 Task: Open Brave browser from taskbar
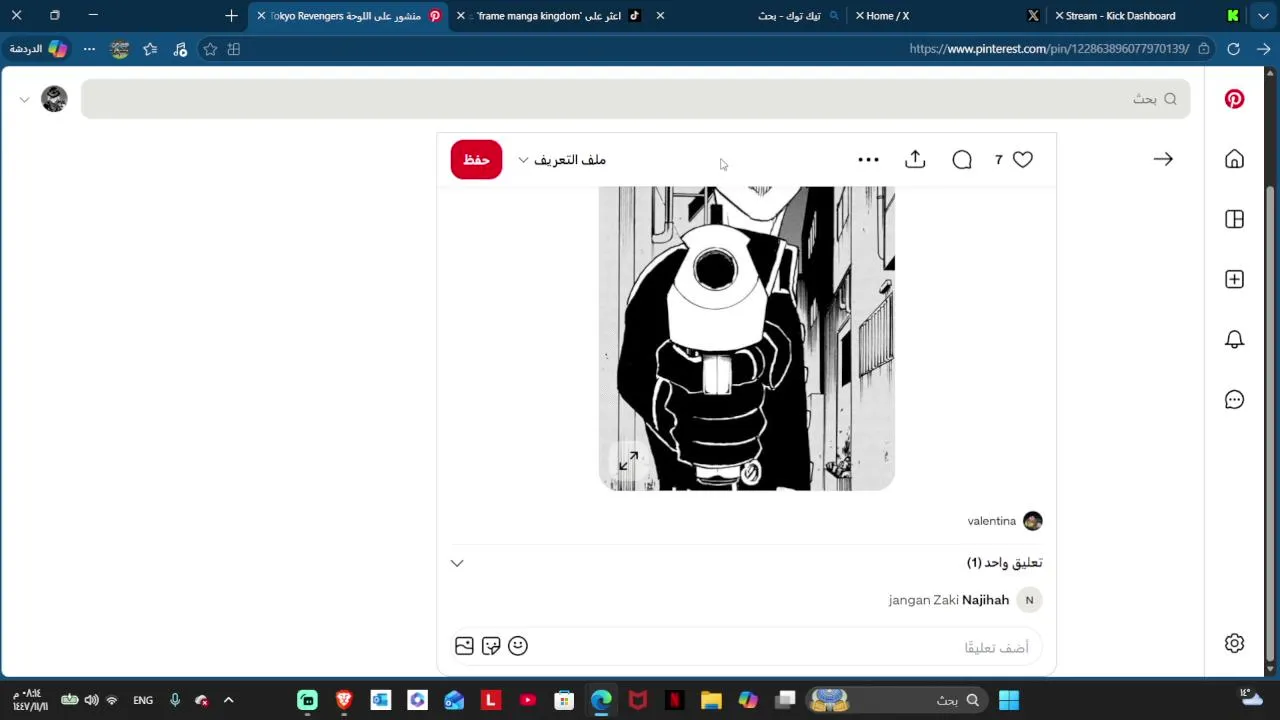(x=344, y=700)
